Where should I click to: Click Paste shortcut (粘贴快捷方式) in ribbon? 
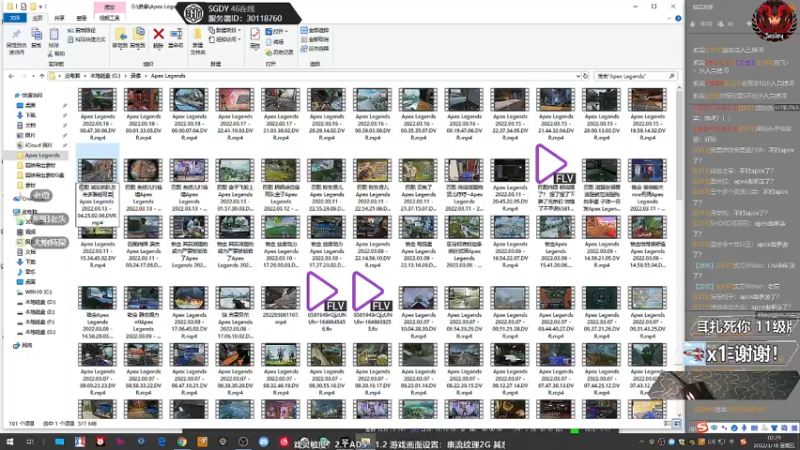click(86, 39)
